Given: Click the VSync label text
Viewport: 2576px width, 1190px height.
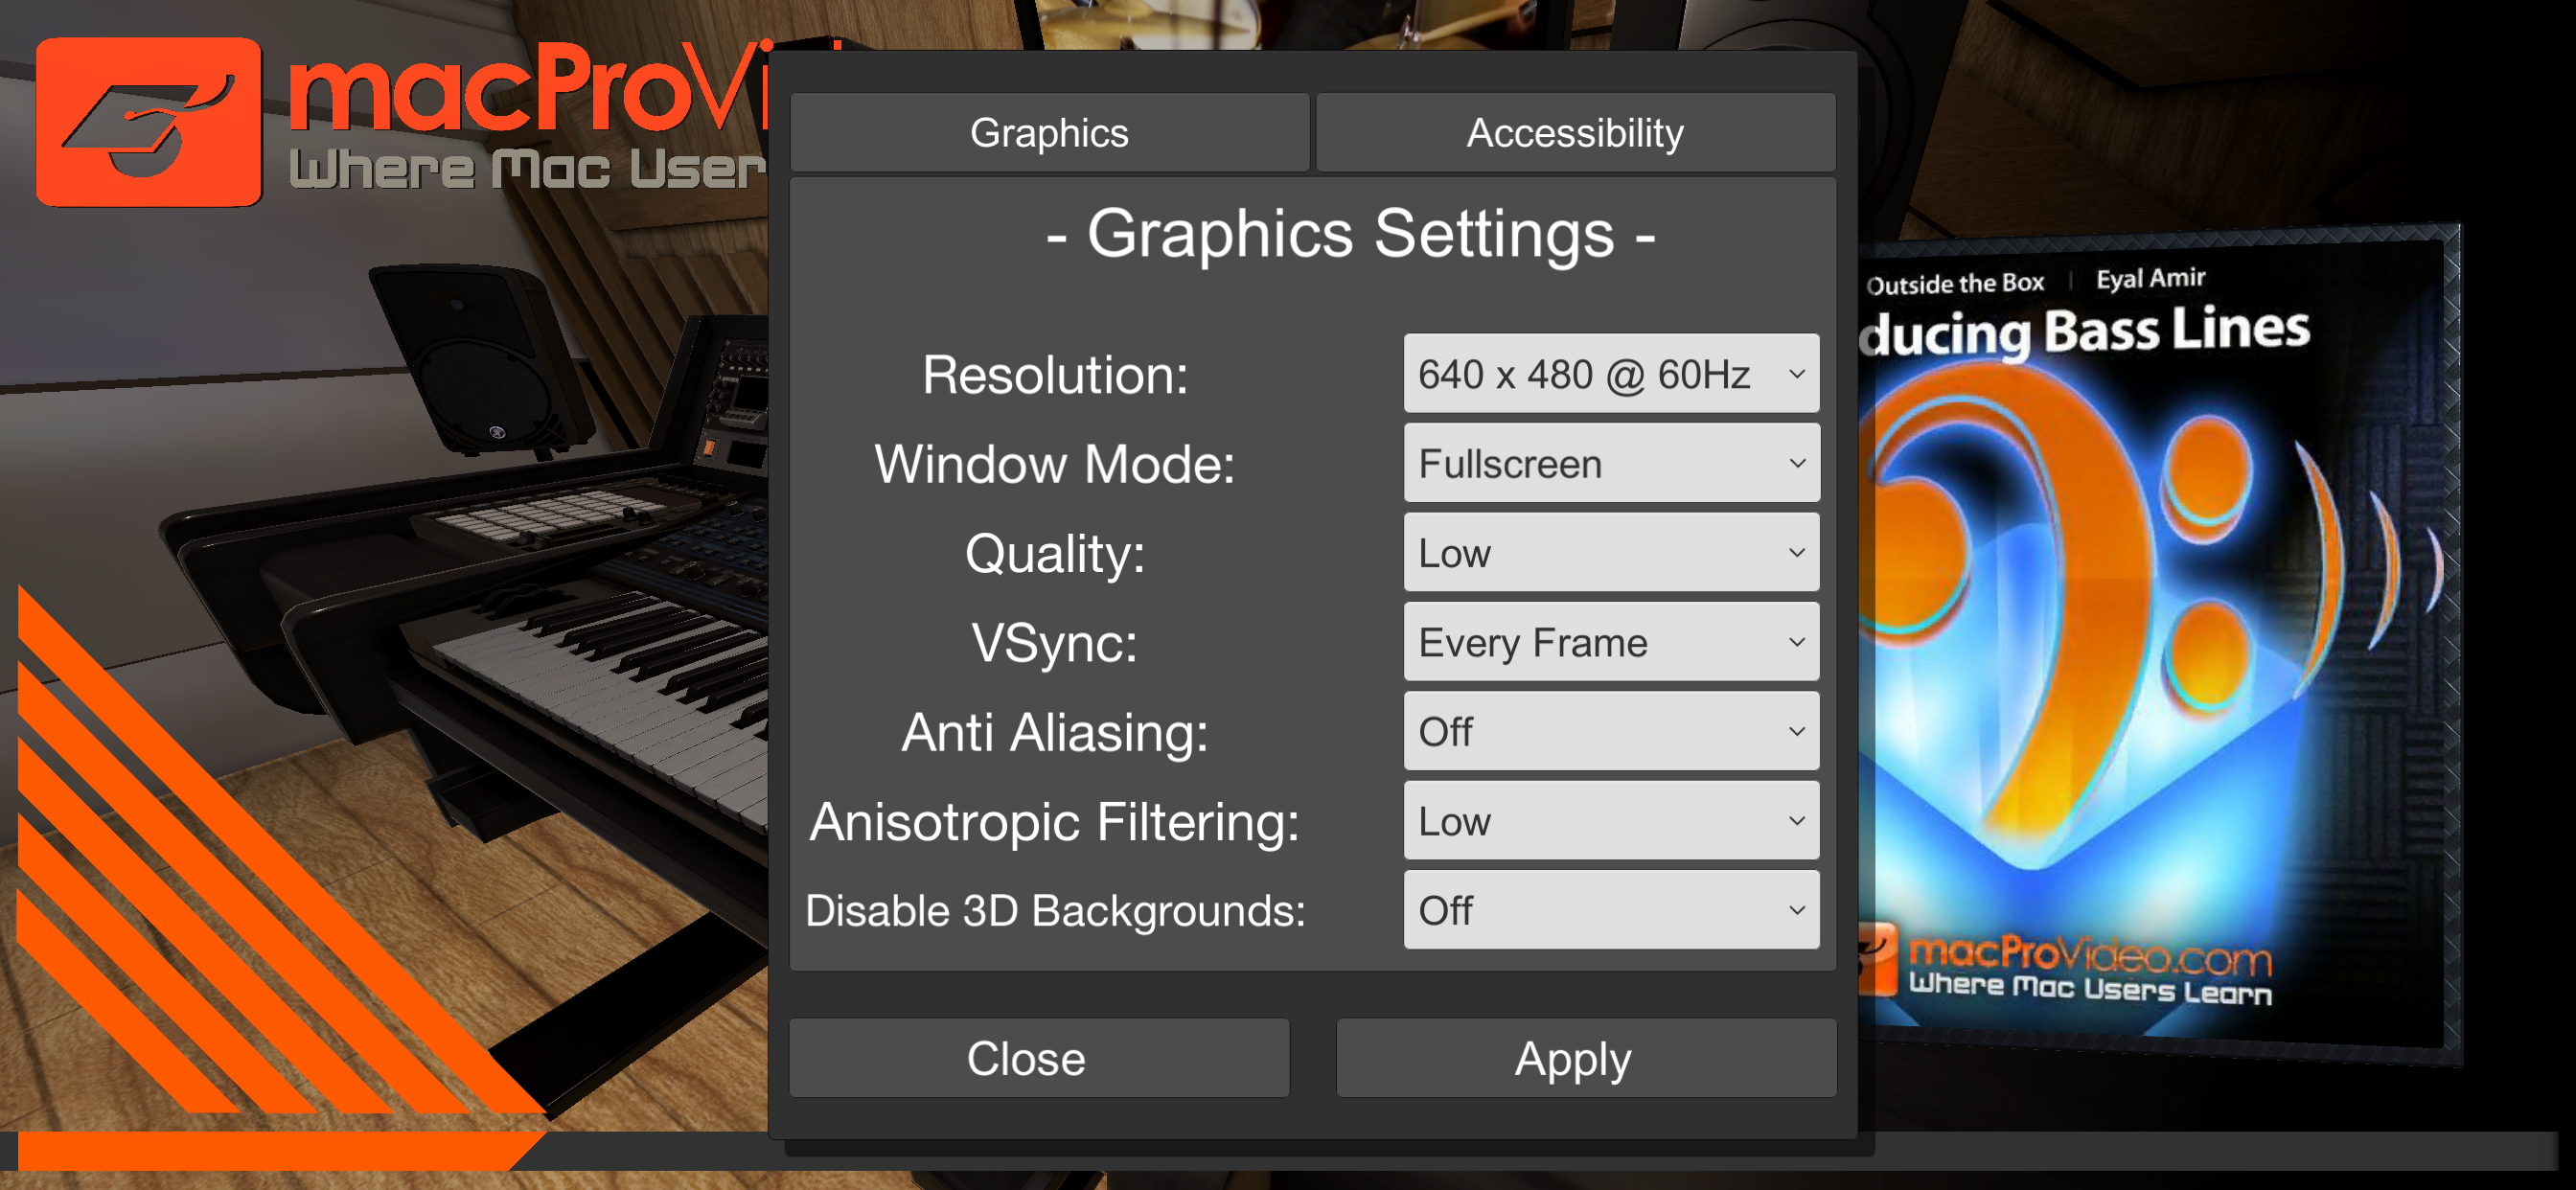Looking at the screenshot, I should 1055,643.
